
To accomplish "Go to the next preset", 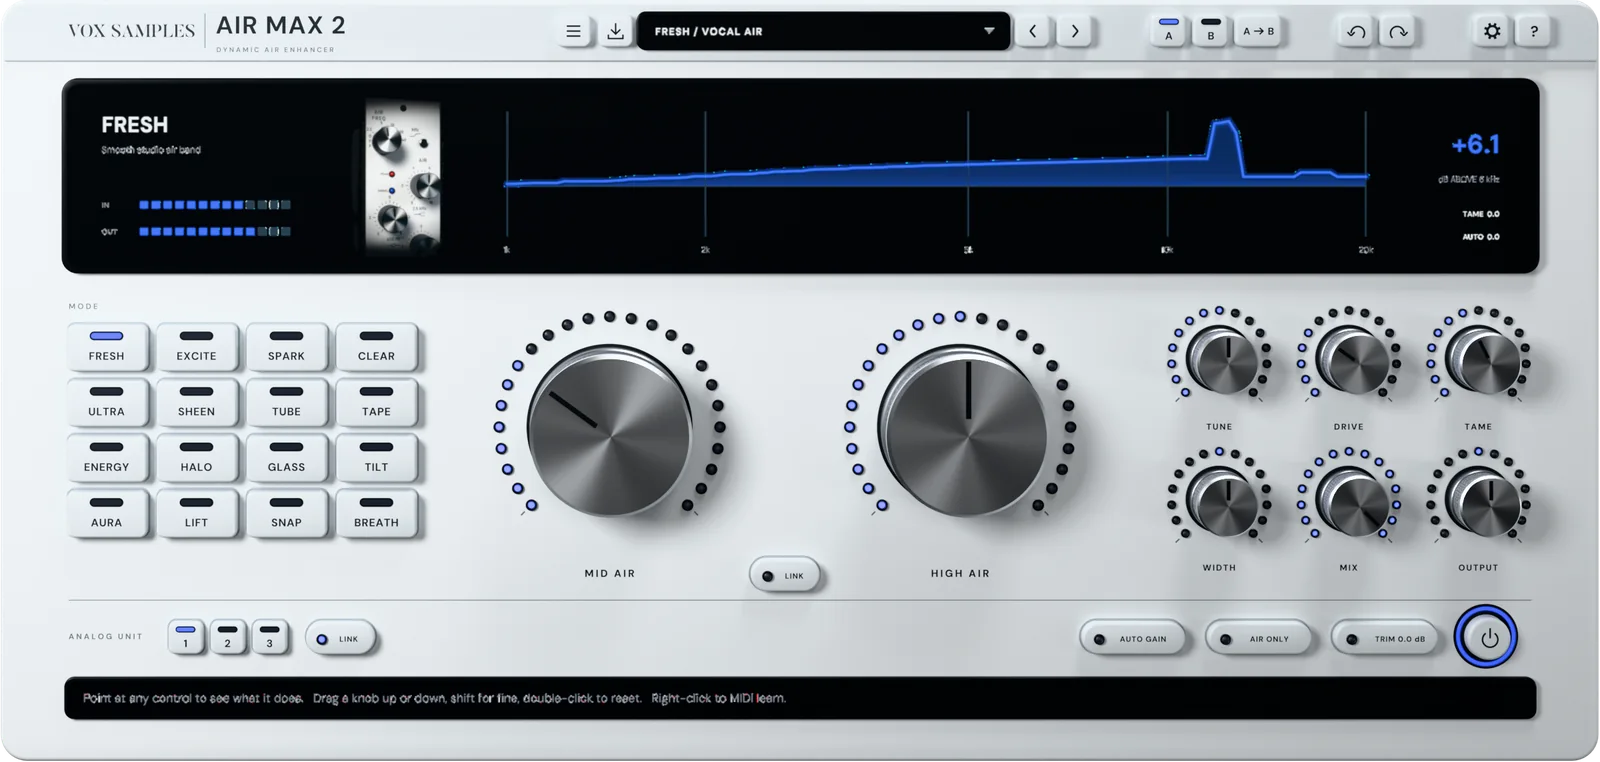I will click(1075, 31).
